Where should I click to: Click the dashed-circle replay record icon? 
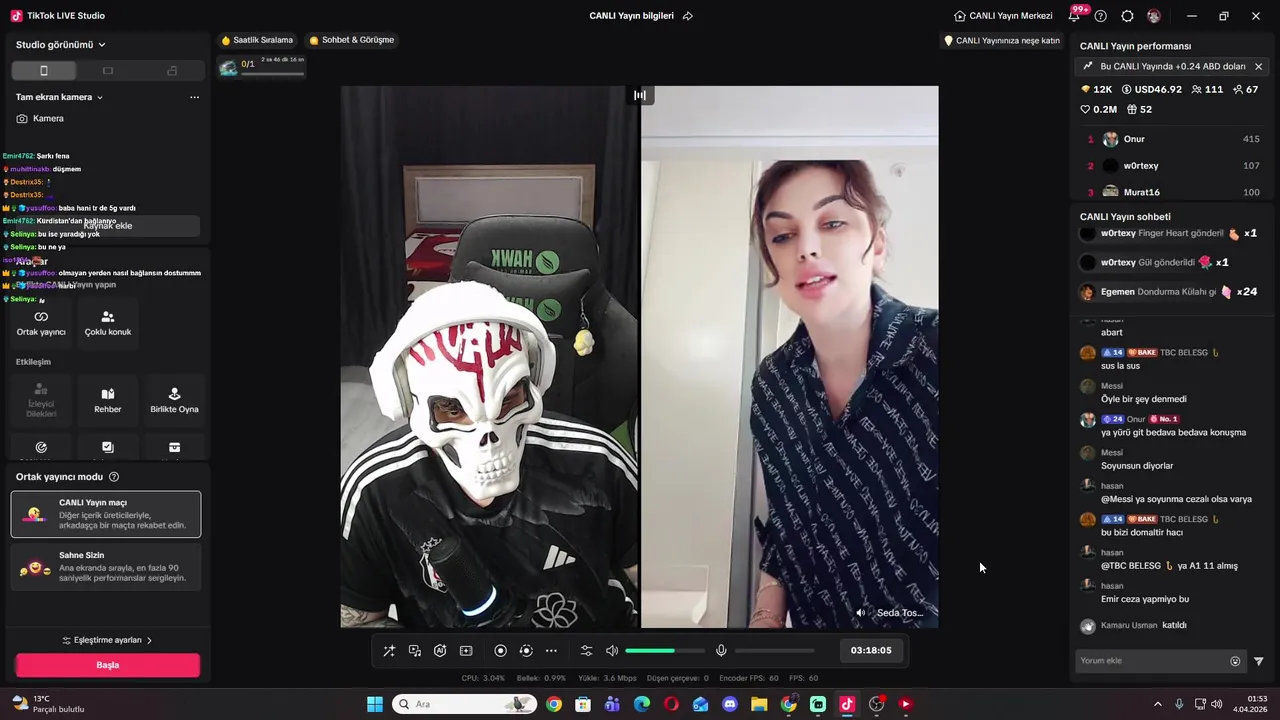pos(526,651)
